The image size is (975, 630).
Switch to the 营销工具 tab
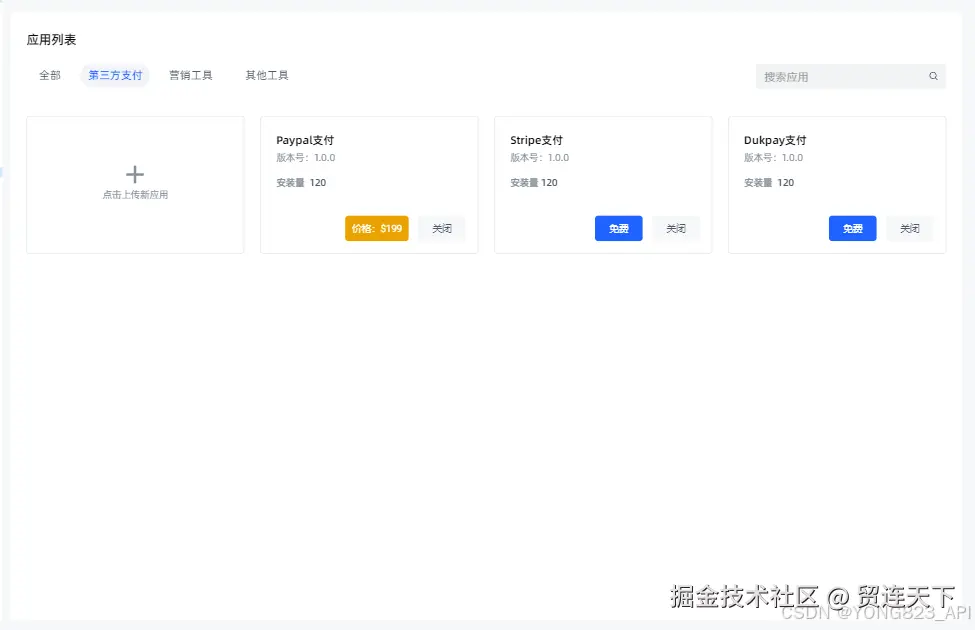point(191,75)
